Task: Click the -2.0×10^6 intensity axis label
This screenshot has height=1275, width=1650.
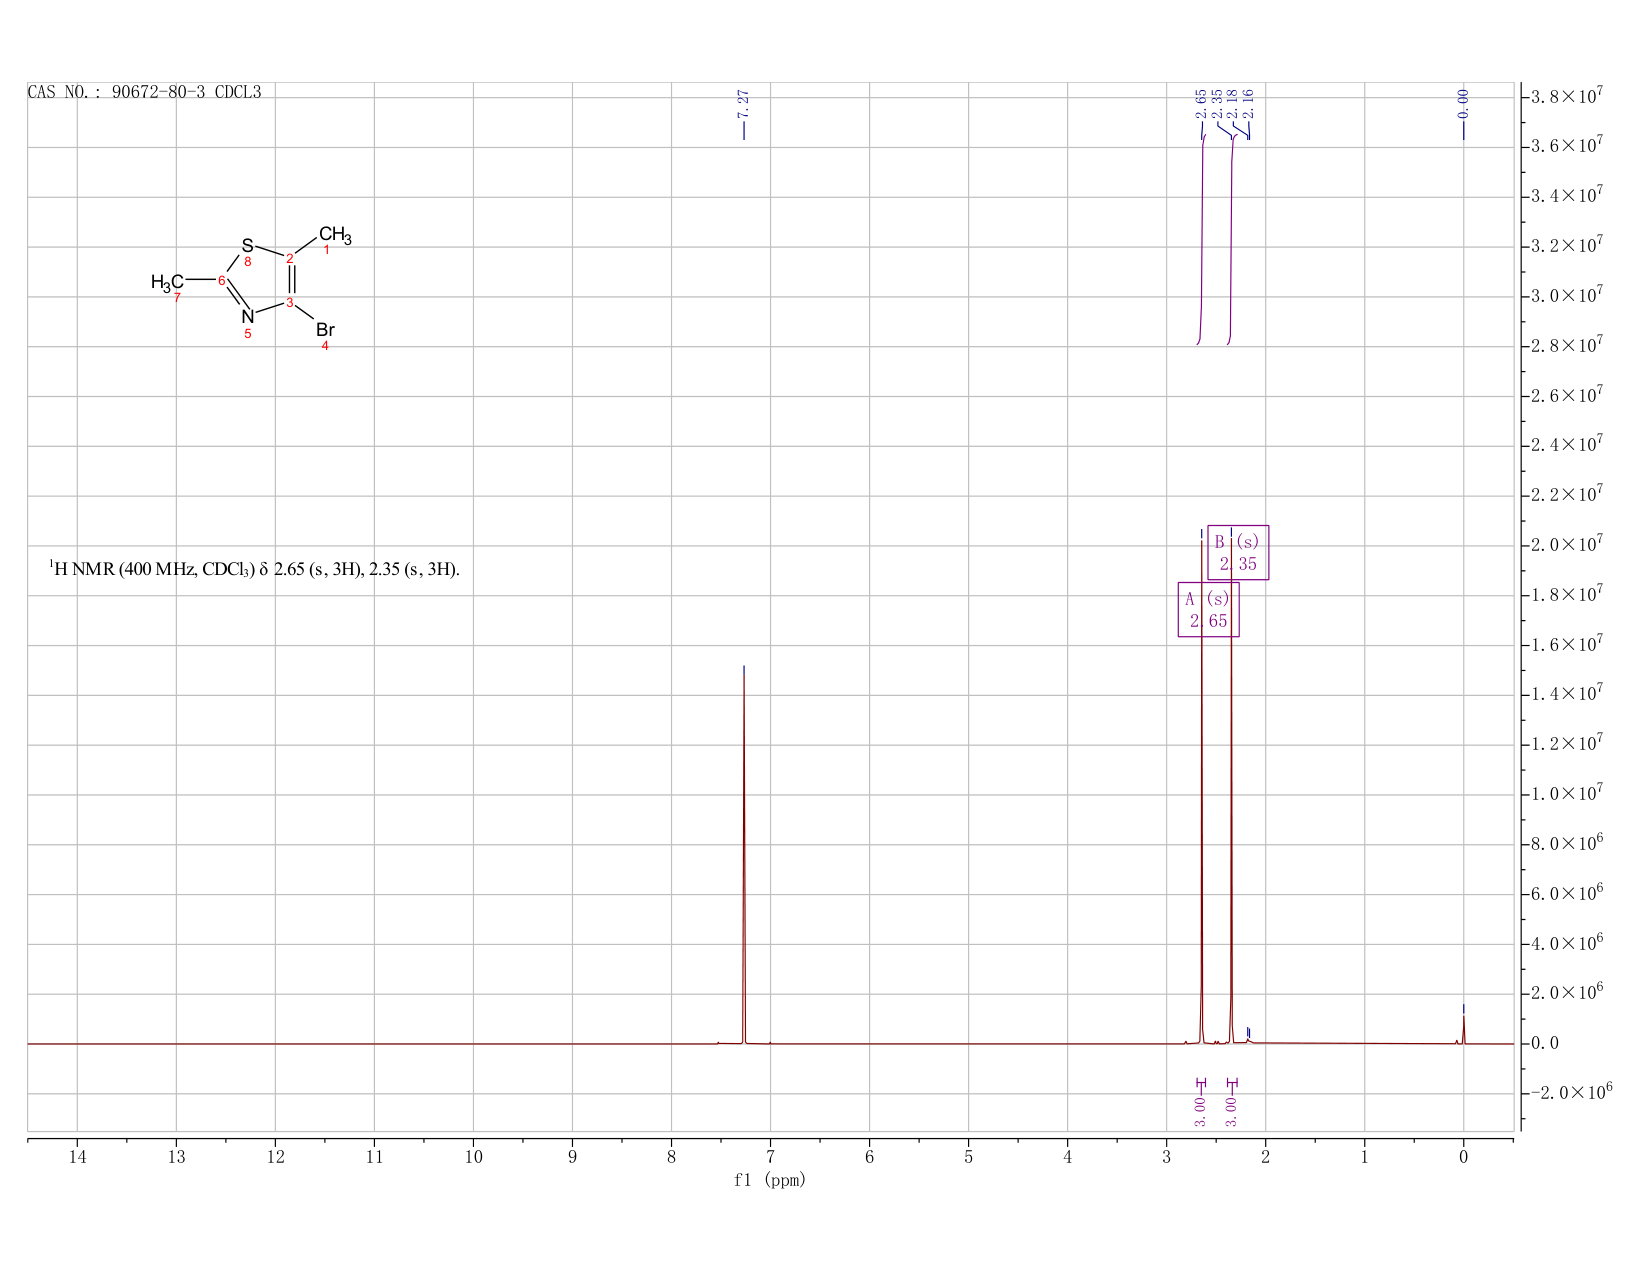Action: point(1571,1092)
